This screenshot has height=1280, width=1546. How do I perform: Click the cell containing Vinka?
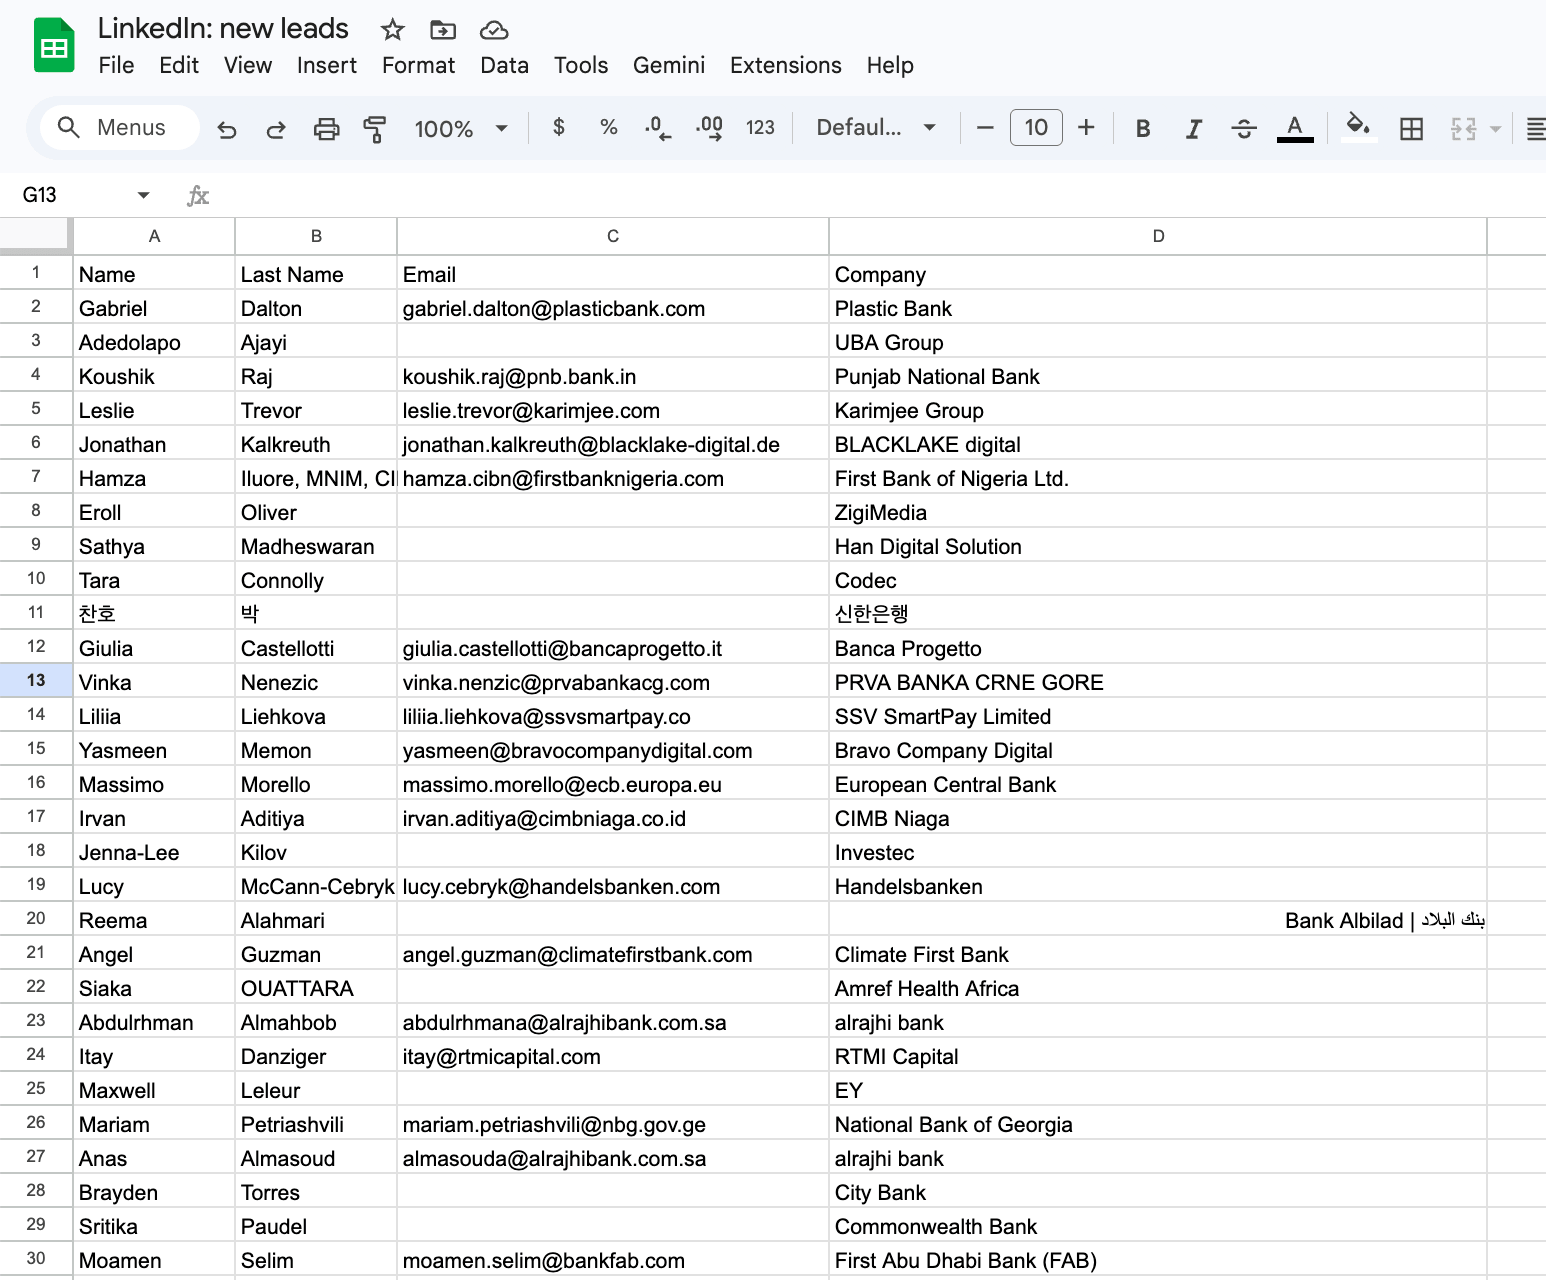coord(154,682)
